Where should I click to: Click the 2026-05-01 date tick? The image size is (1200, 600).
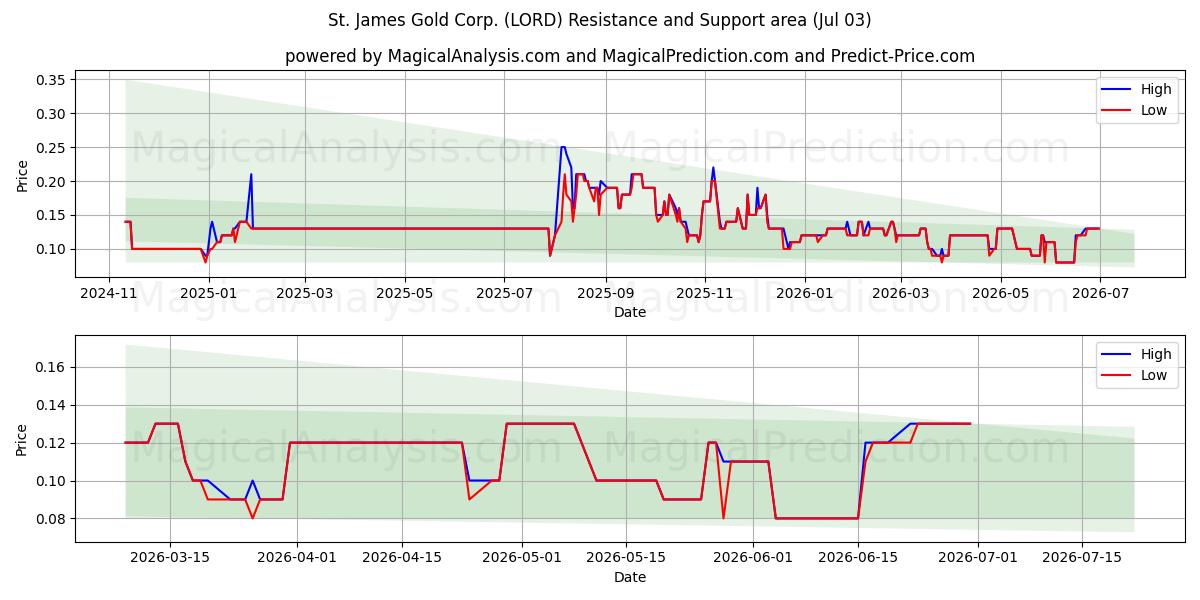[x=521, y=558]
